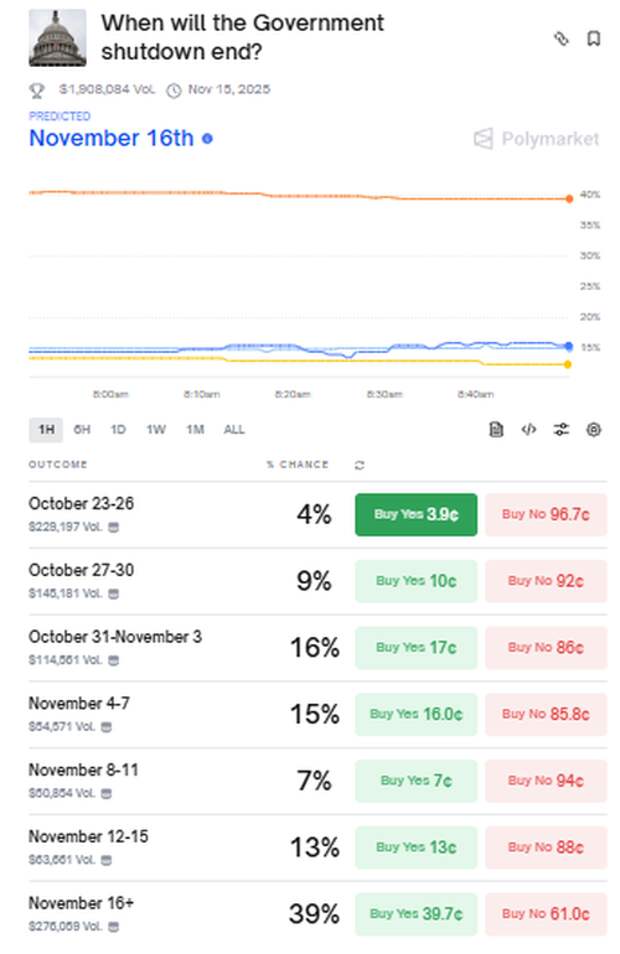Switch chart to 1D timeframe
Viewport: 620px width, 954px height.
[118, 430]
